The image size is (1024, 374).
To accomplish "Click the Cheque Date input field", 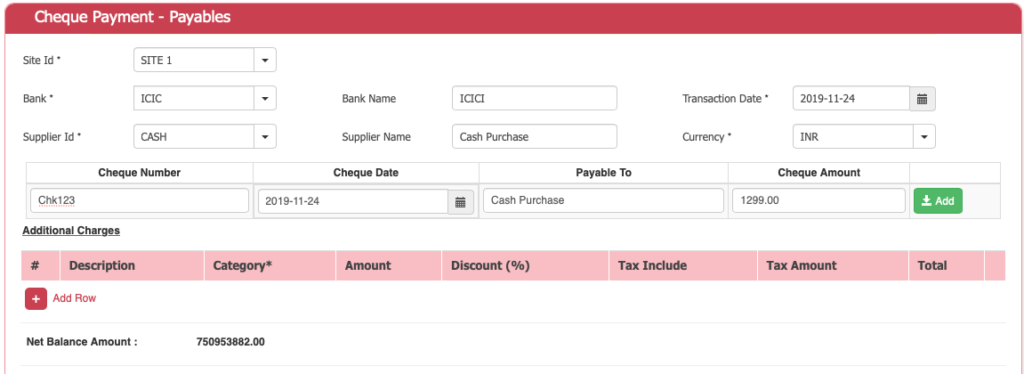I will click(353, 202).
